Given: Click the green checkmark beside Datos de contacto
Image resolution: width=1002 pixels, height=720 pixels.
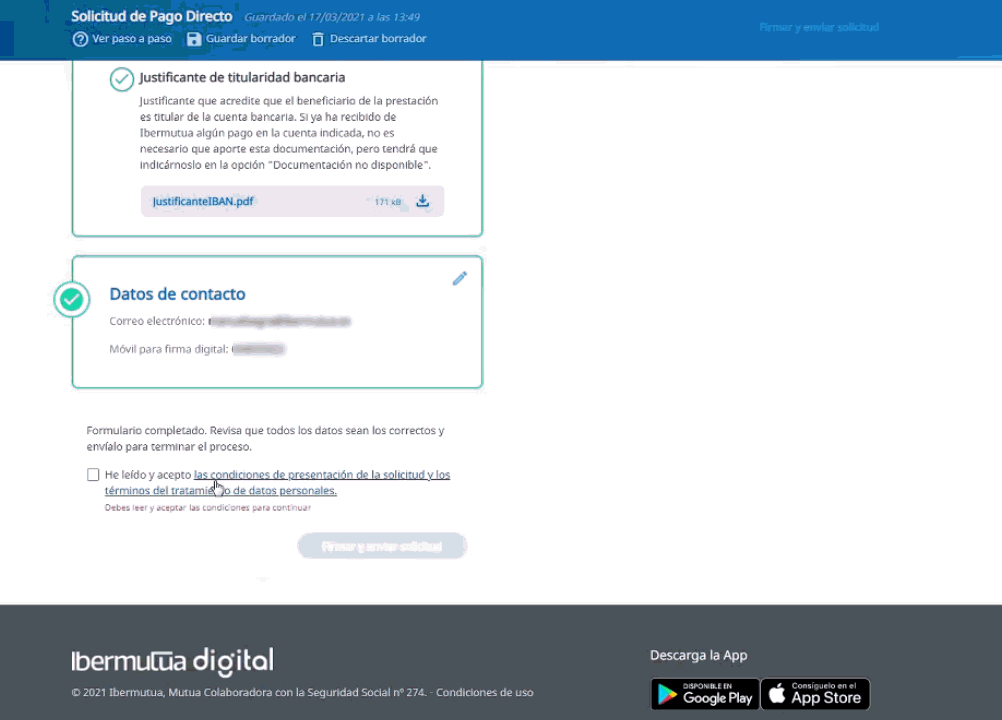Looking at the screenshot, I should click(x=71, y=299).
